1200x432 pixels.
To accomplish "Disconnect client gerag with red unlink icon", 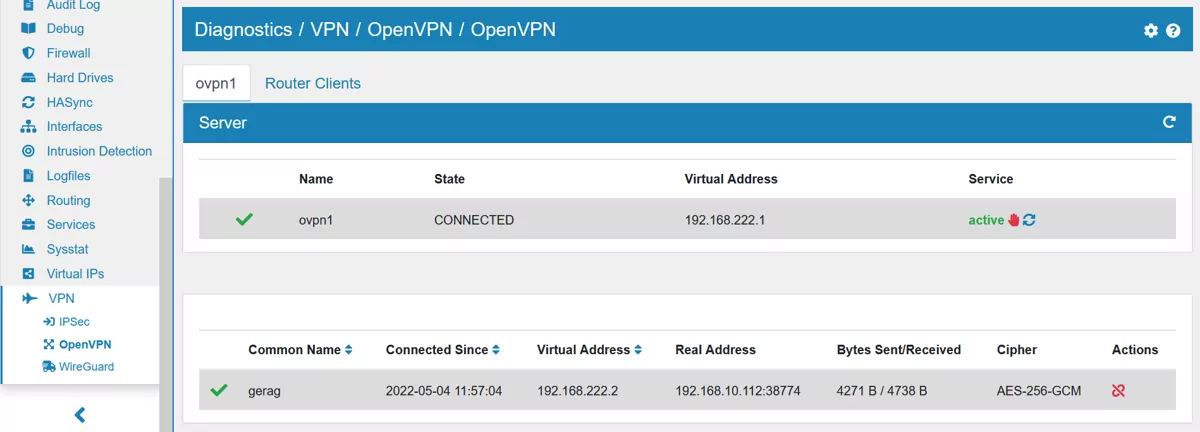I will pyautogui.click(x=1119, y=391).
